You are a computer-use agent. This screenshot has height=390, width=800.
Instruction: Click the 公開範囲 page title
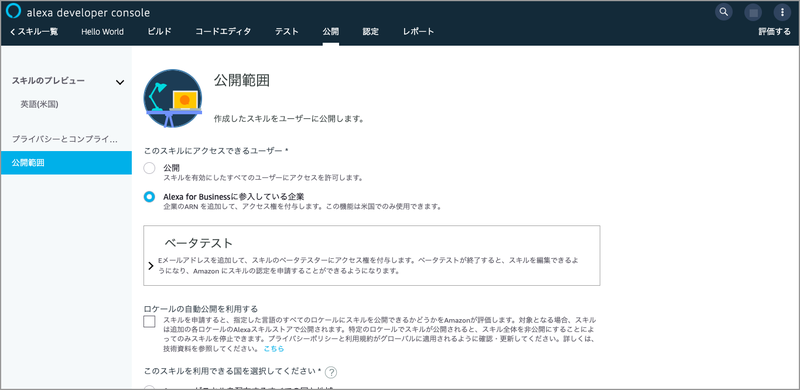click(242, 81)
